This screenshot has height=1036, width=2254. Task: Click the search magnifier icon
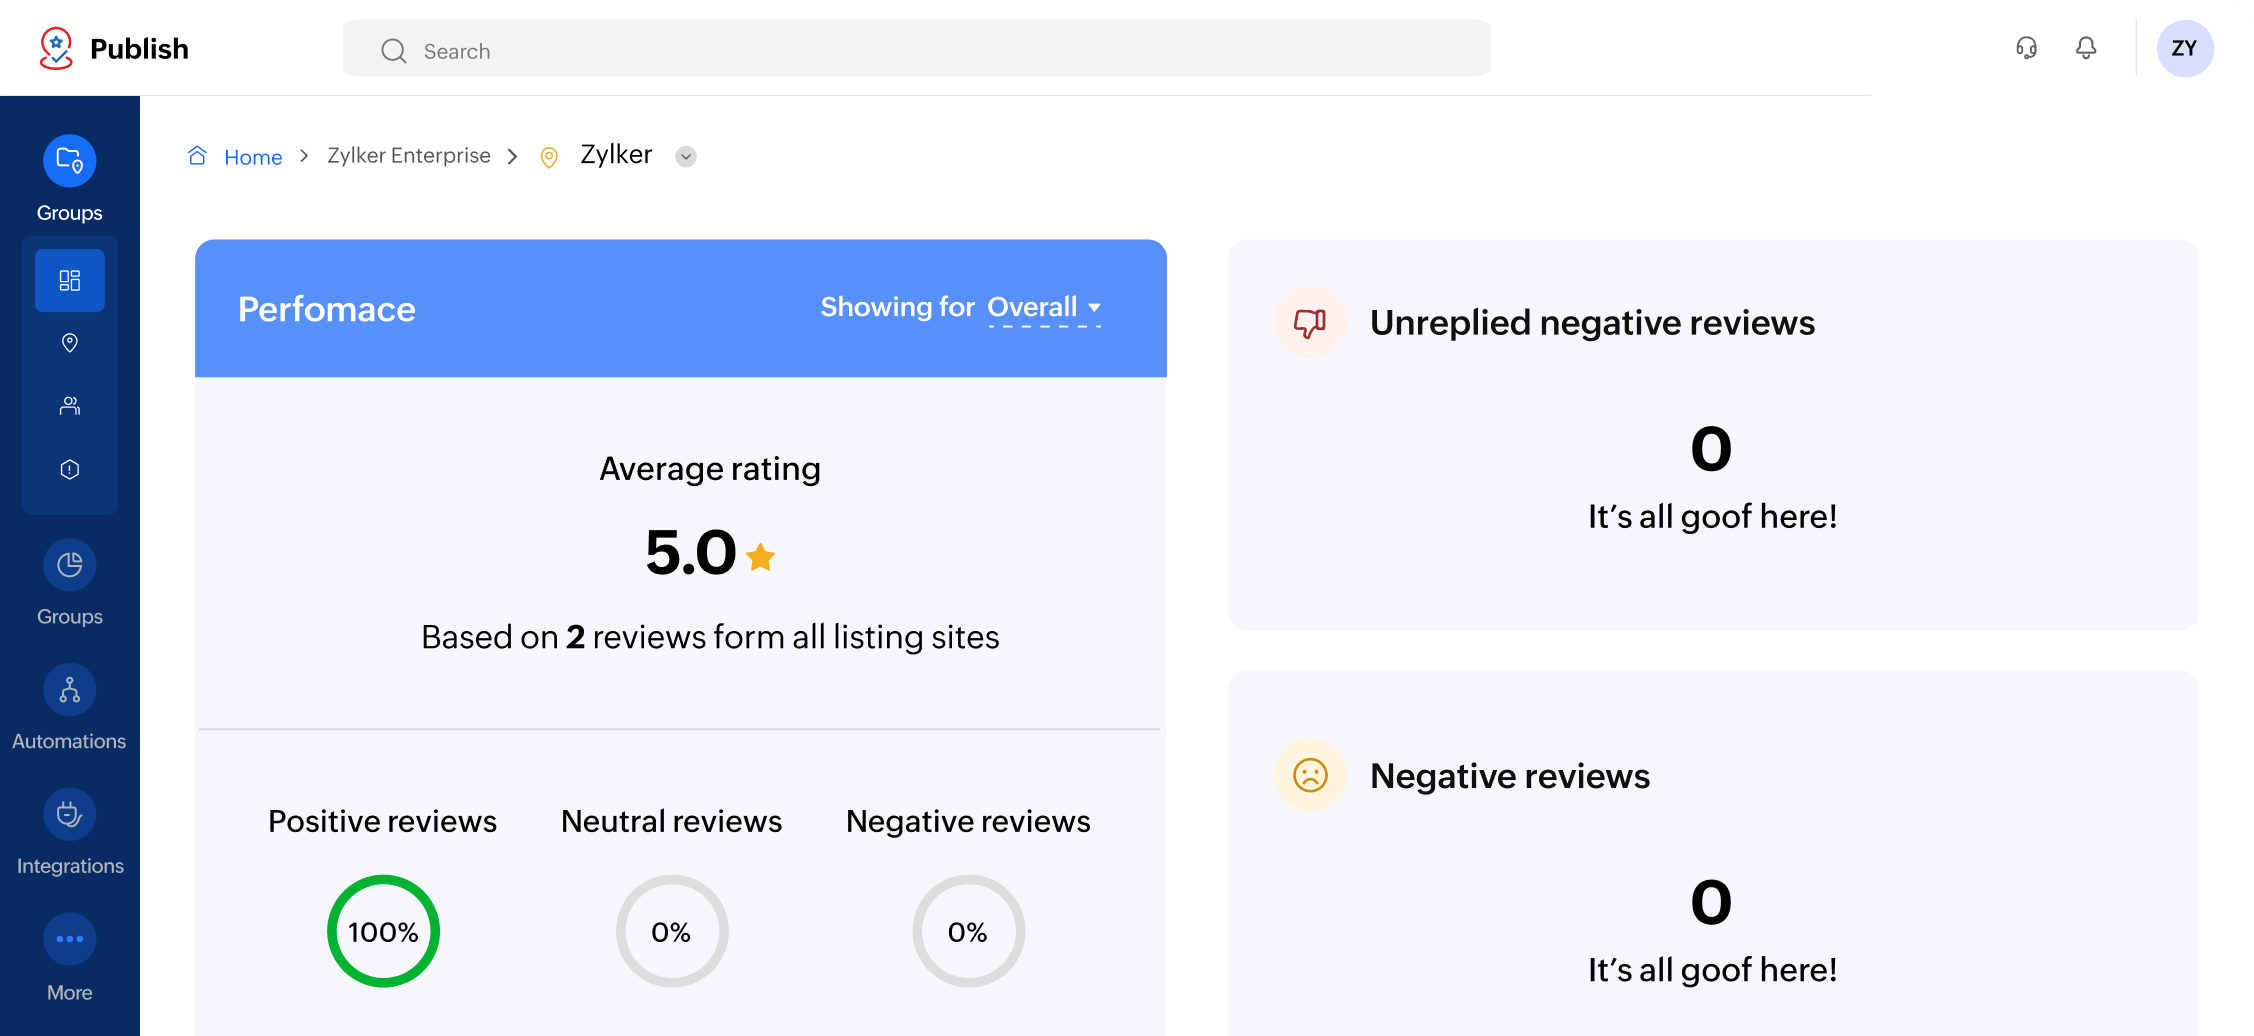394,51
